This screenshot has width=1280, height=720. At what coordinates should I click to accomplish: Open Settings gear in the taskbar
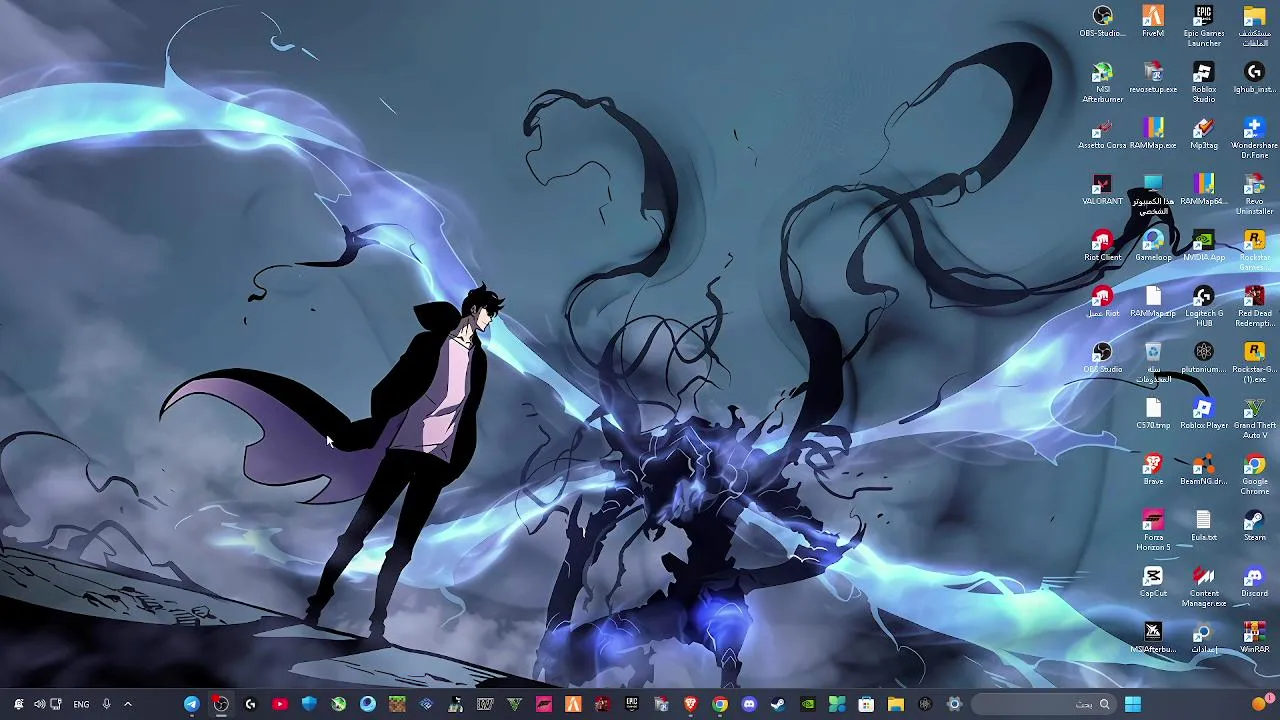click(954, 704)
